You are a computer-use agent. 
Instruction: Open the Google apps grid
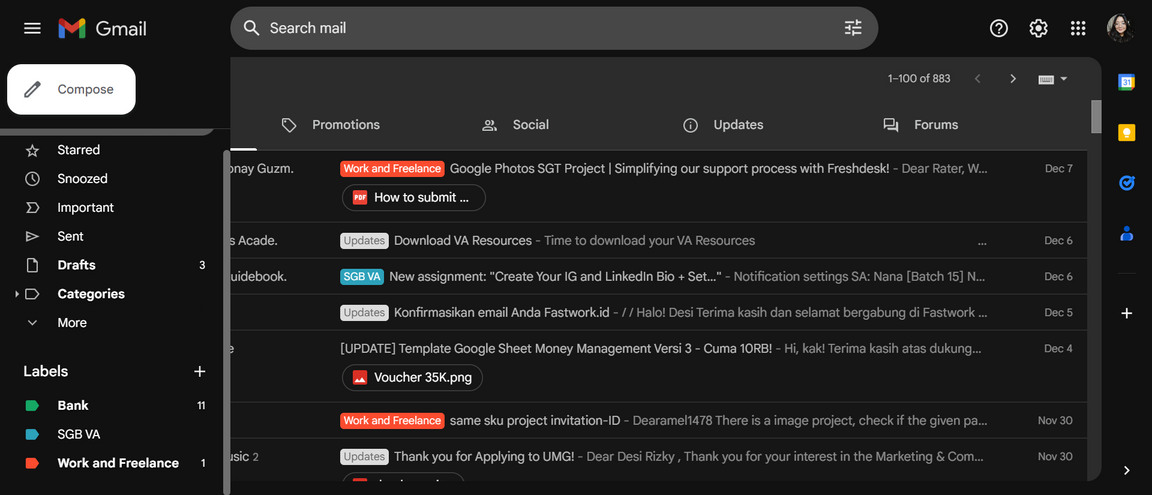1078,28
